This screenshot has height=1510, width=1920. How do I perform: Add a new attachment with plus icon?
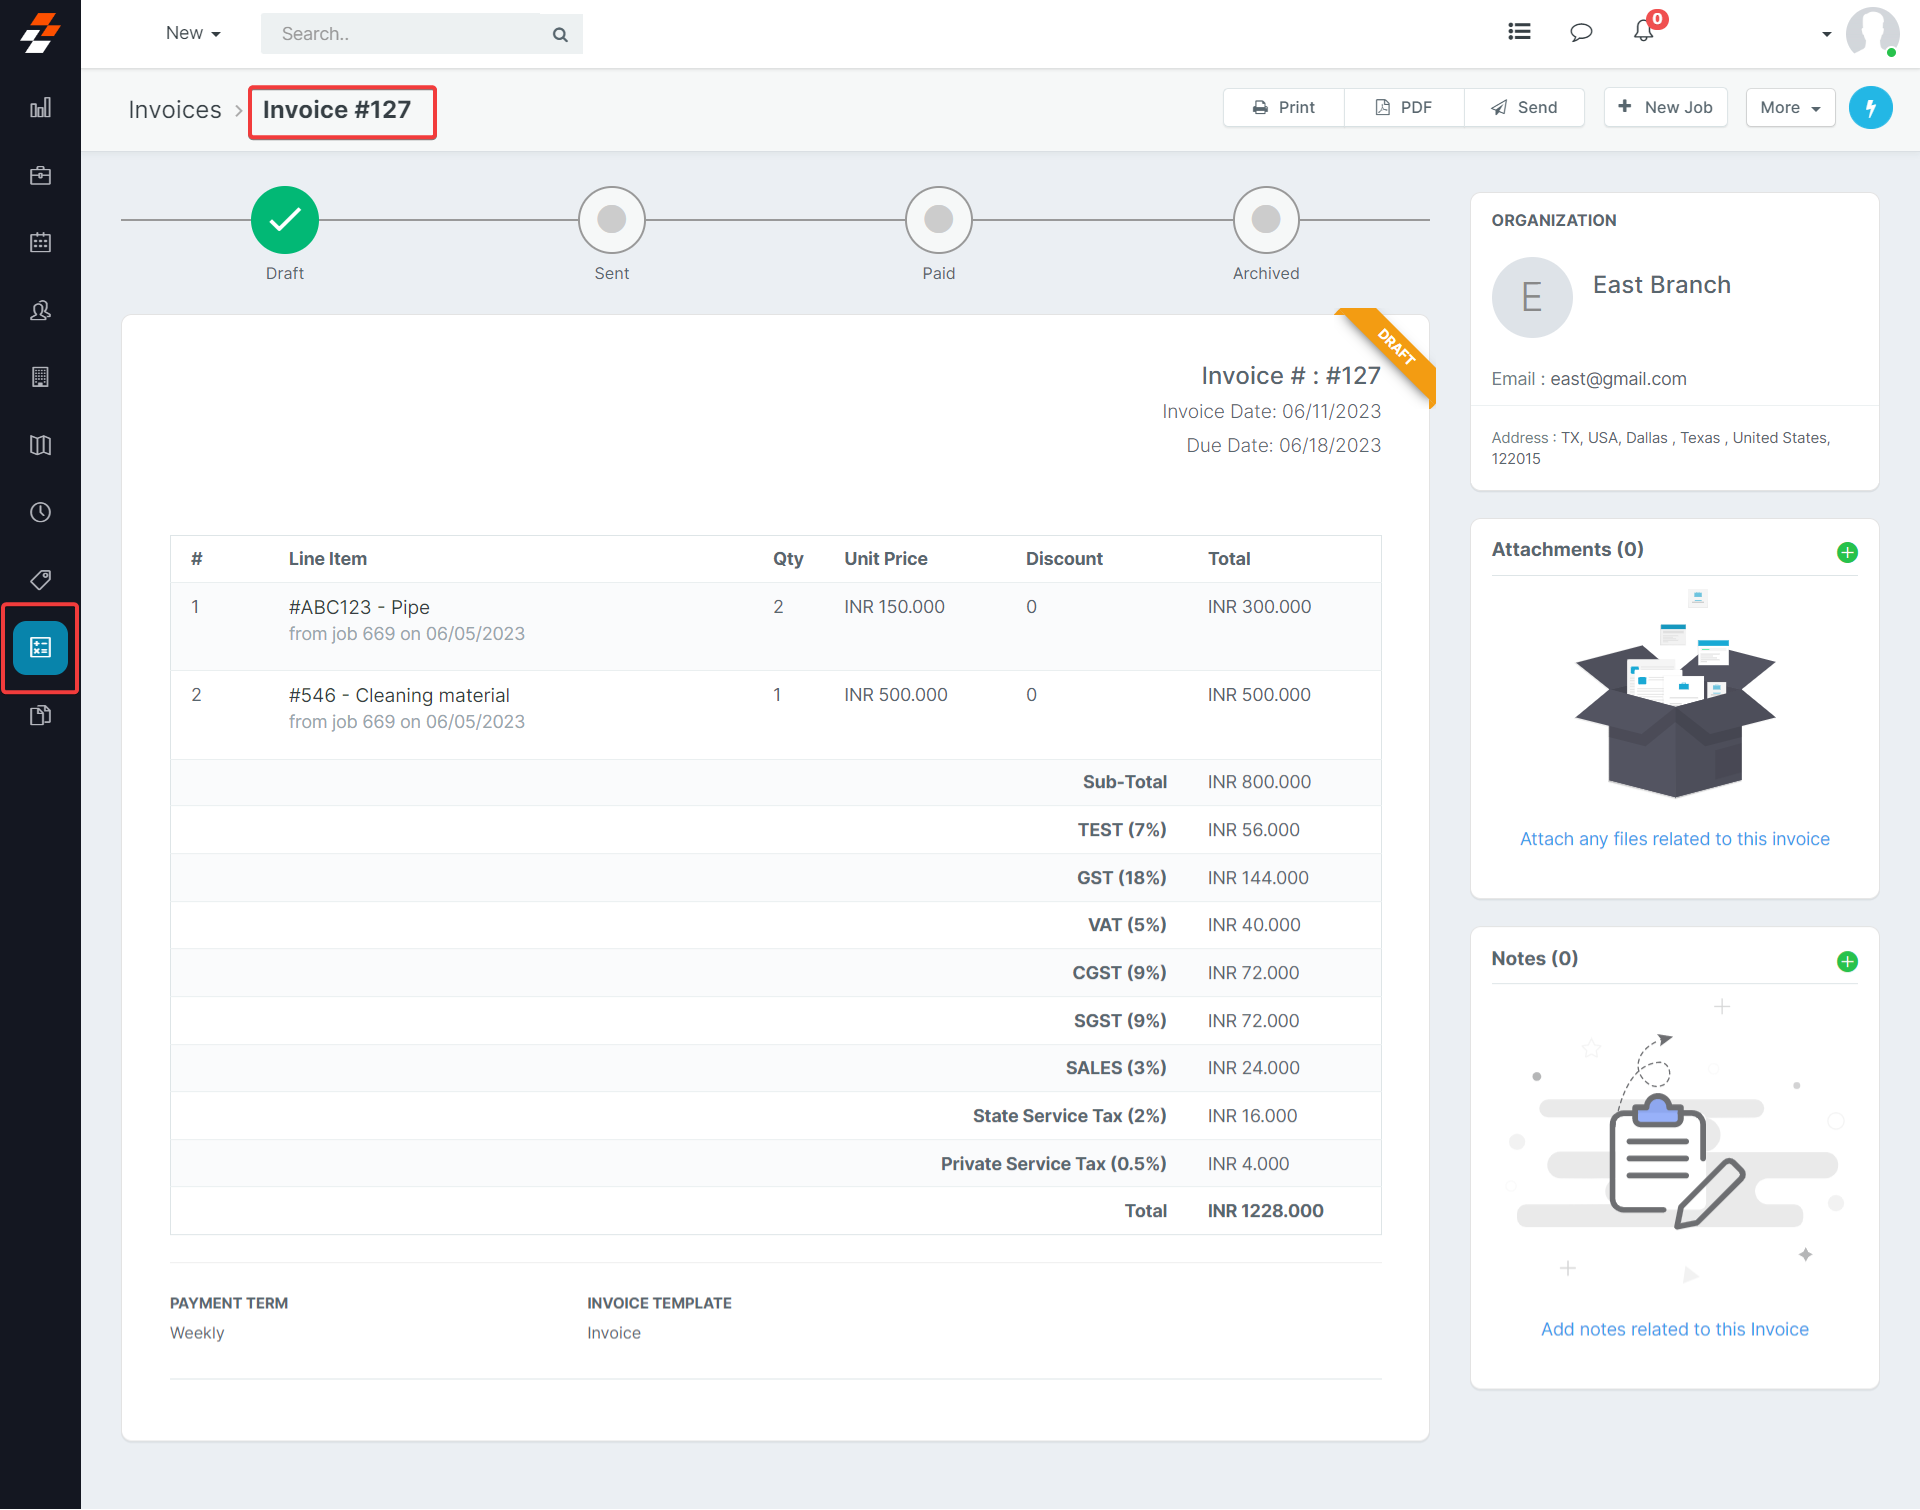[x=1847, y=553]
